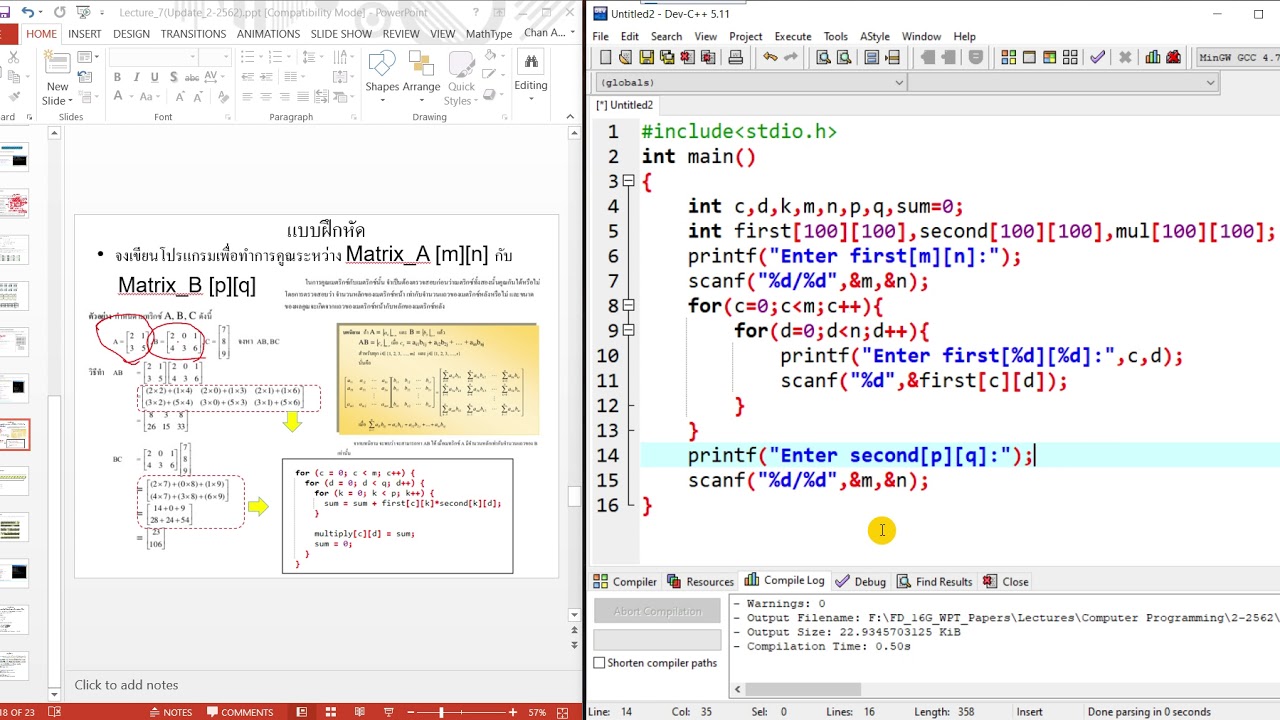Open the INSERT ribbon tab in PowerPoint

point(85,33)
